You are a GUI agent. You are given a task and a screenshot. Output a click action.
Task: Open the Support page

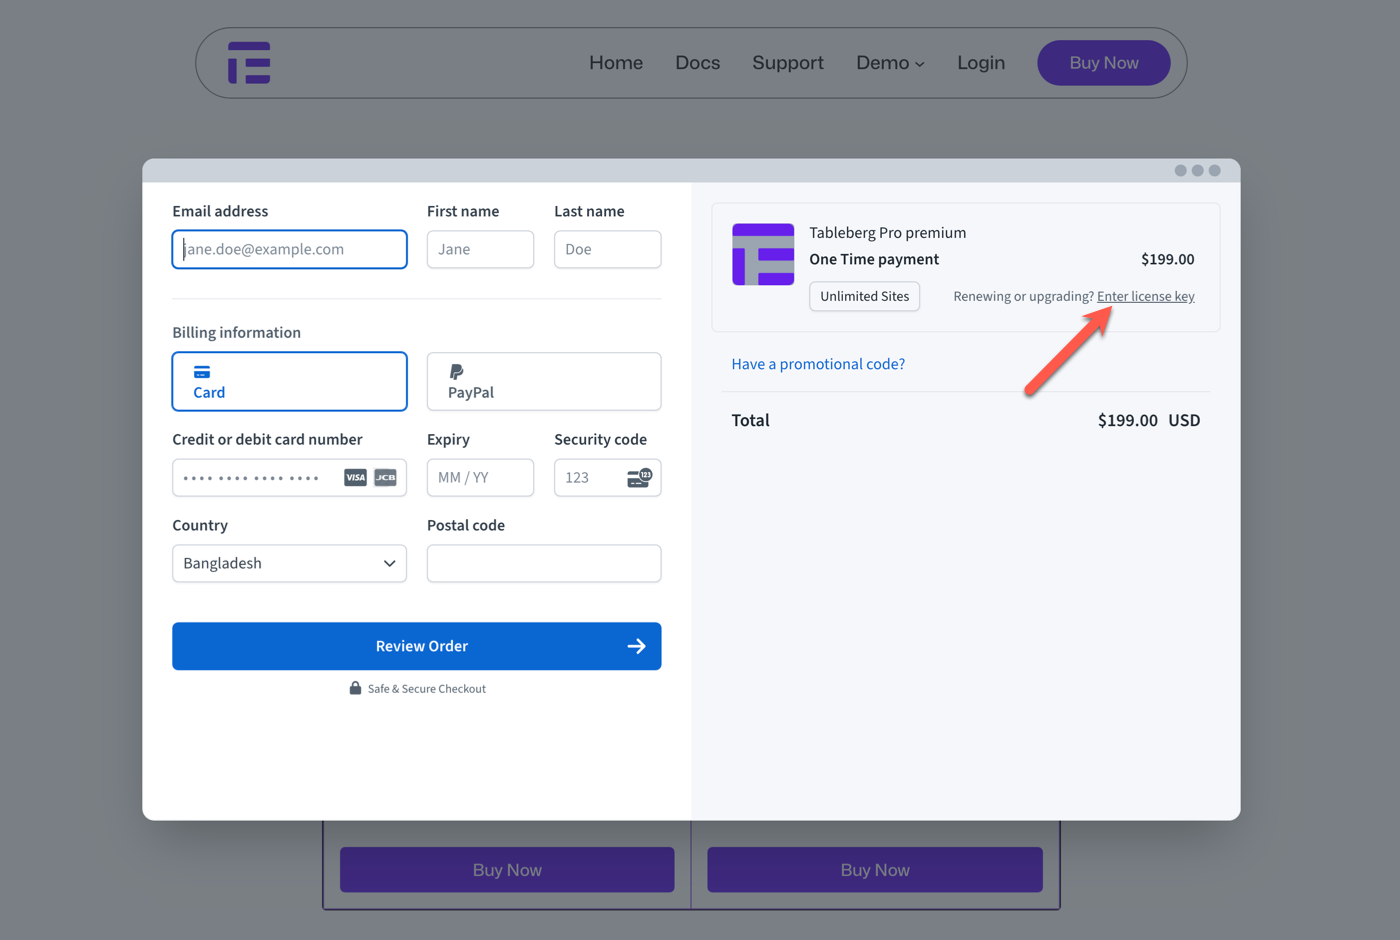787,63
